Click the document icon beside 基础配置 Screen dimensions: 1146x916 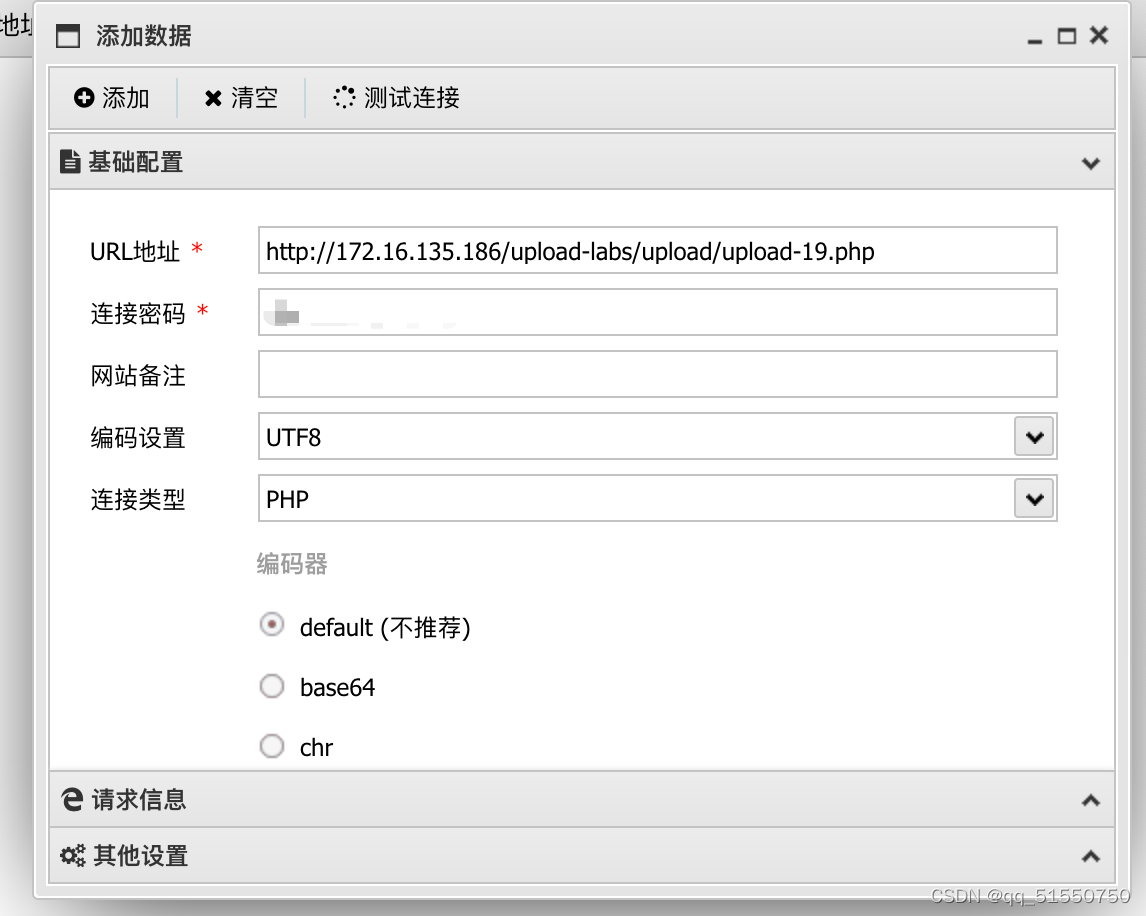click(69, 162)
